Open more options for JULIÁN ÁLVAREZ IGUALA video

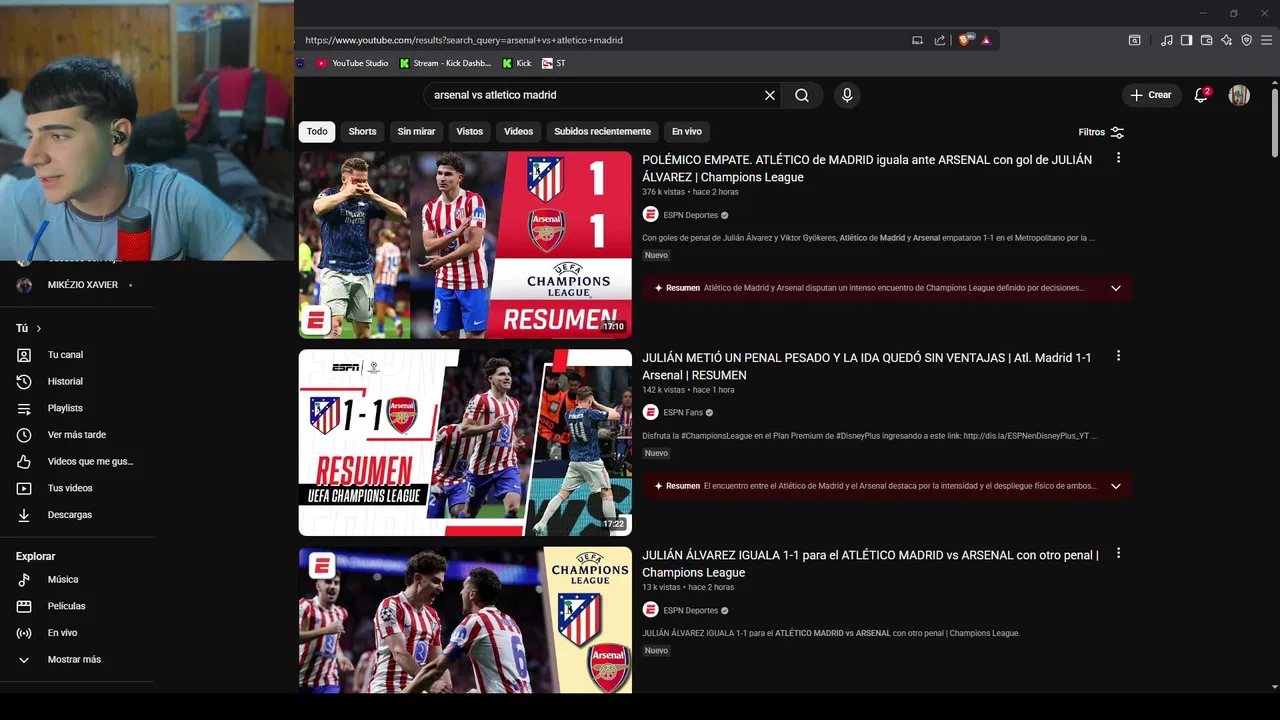1118,553
